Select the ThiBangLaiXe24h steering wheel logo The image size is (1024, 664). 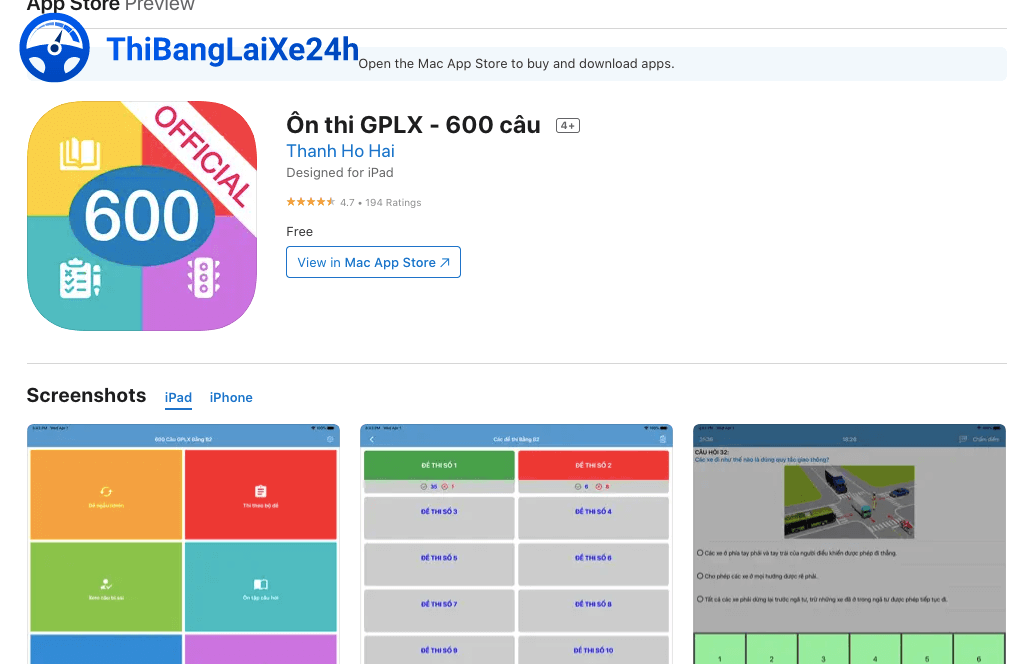55,47
